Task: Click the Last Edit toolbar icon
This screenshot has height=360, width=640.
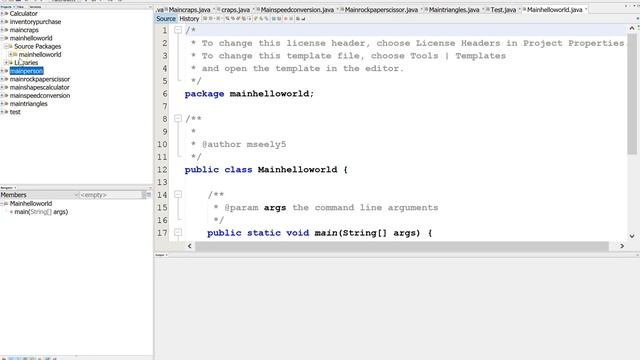Action: [x=205, y=18]
